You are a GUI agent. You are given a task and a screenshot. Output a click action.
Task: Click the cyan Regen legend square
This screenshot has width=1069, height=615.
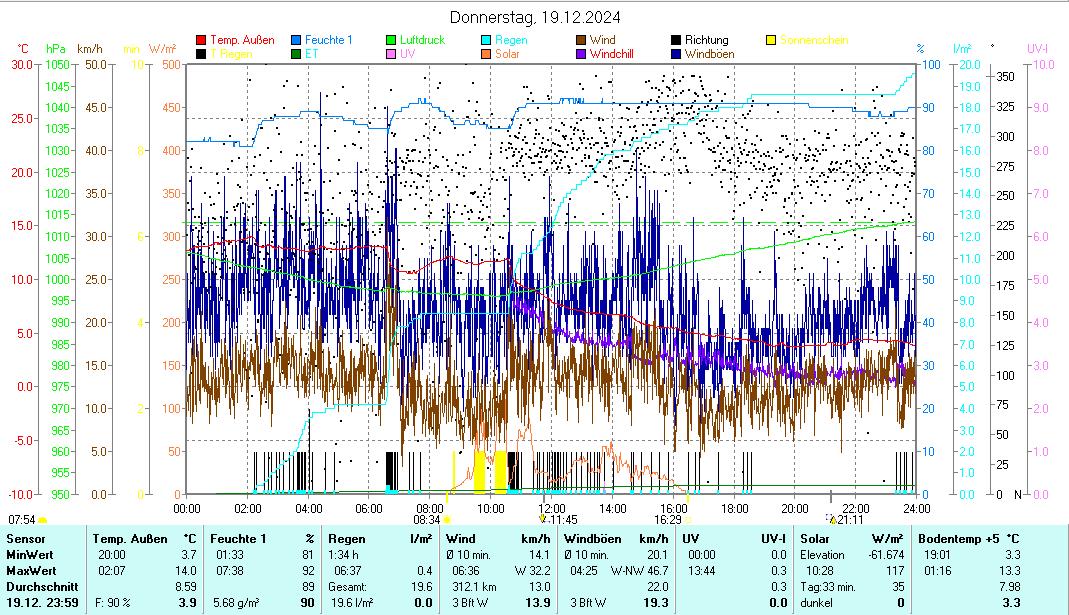pos(486,40)
